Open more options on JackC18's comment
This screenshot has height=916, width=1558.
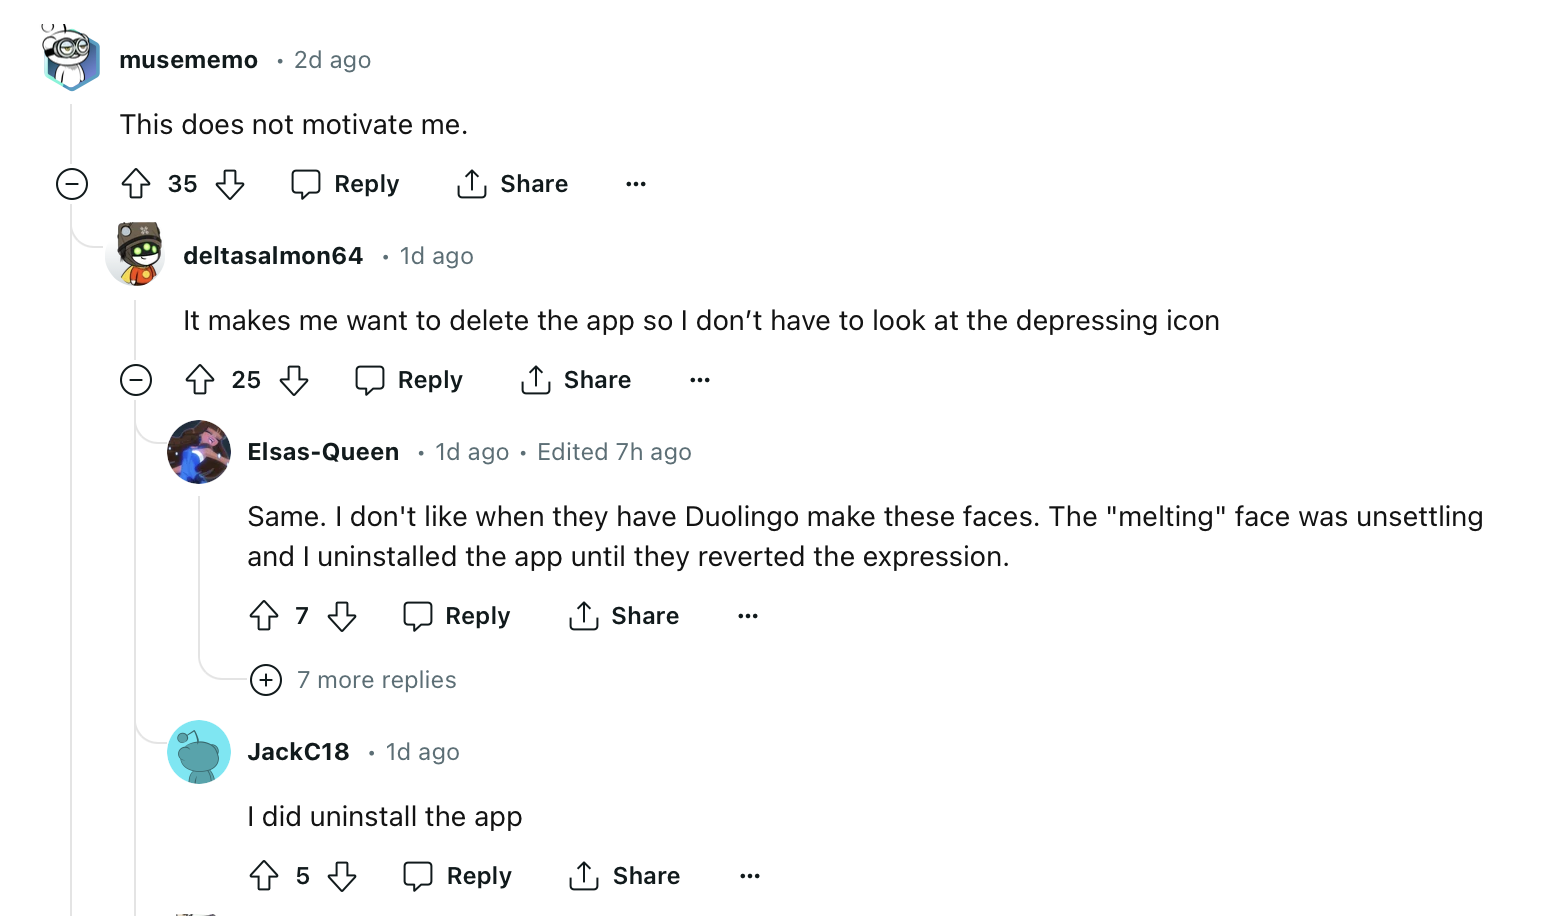[750, 876]
